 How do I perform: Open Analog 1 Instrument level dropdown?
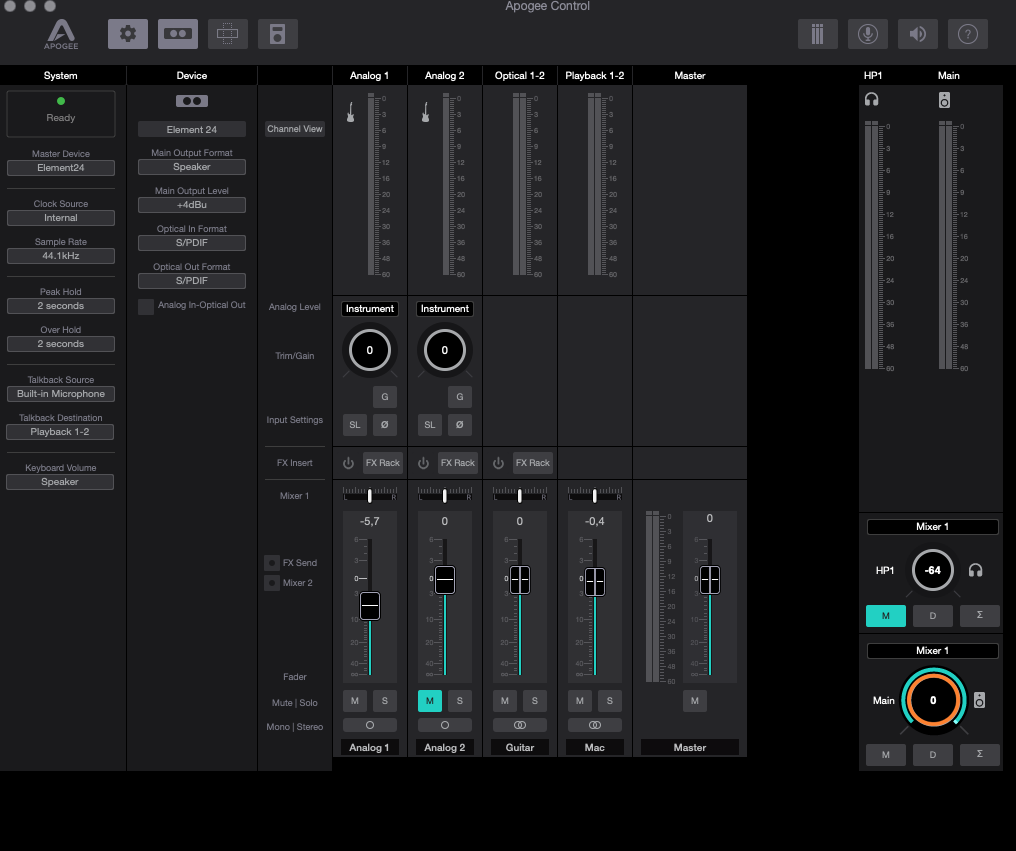(x=370, y=309)
